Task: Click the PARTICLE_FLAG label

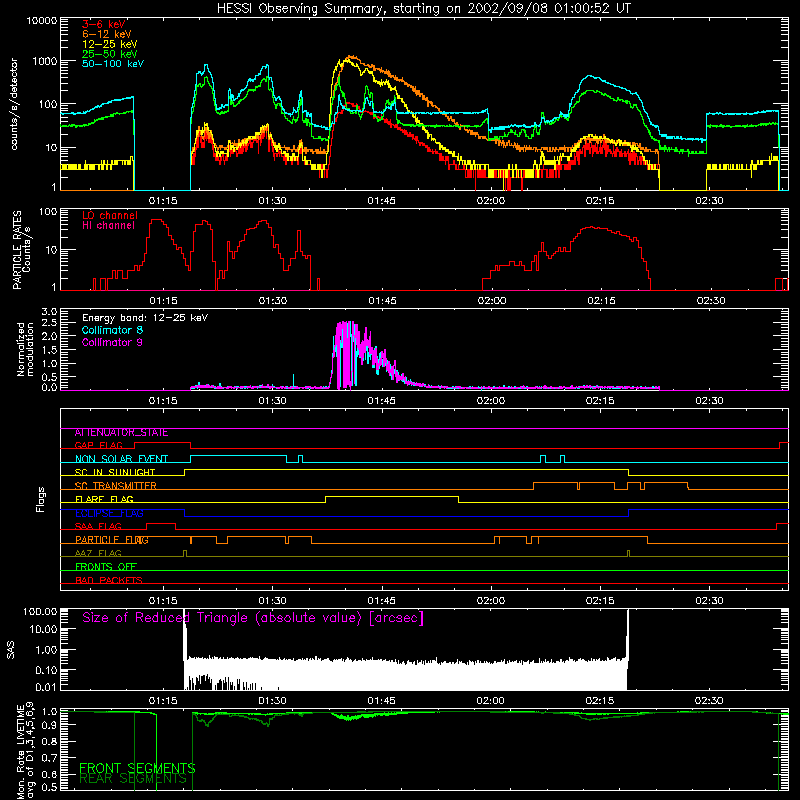Action: coord(112,540)
